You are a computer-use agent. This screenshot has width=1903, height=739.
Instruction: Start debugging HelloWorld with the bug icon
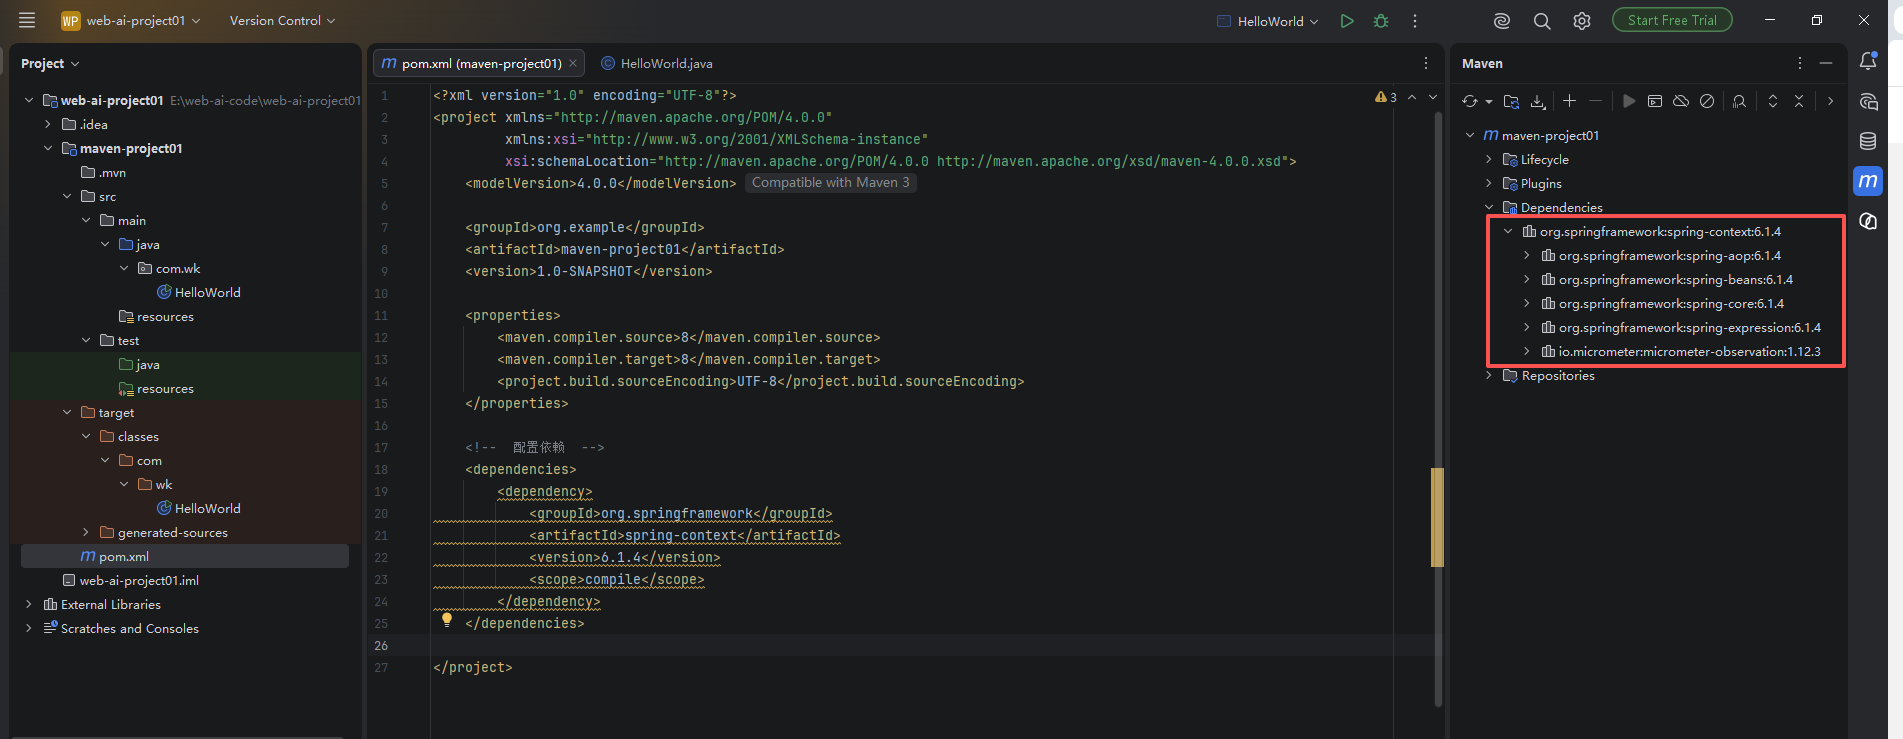[x=1381, y=21]
